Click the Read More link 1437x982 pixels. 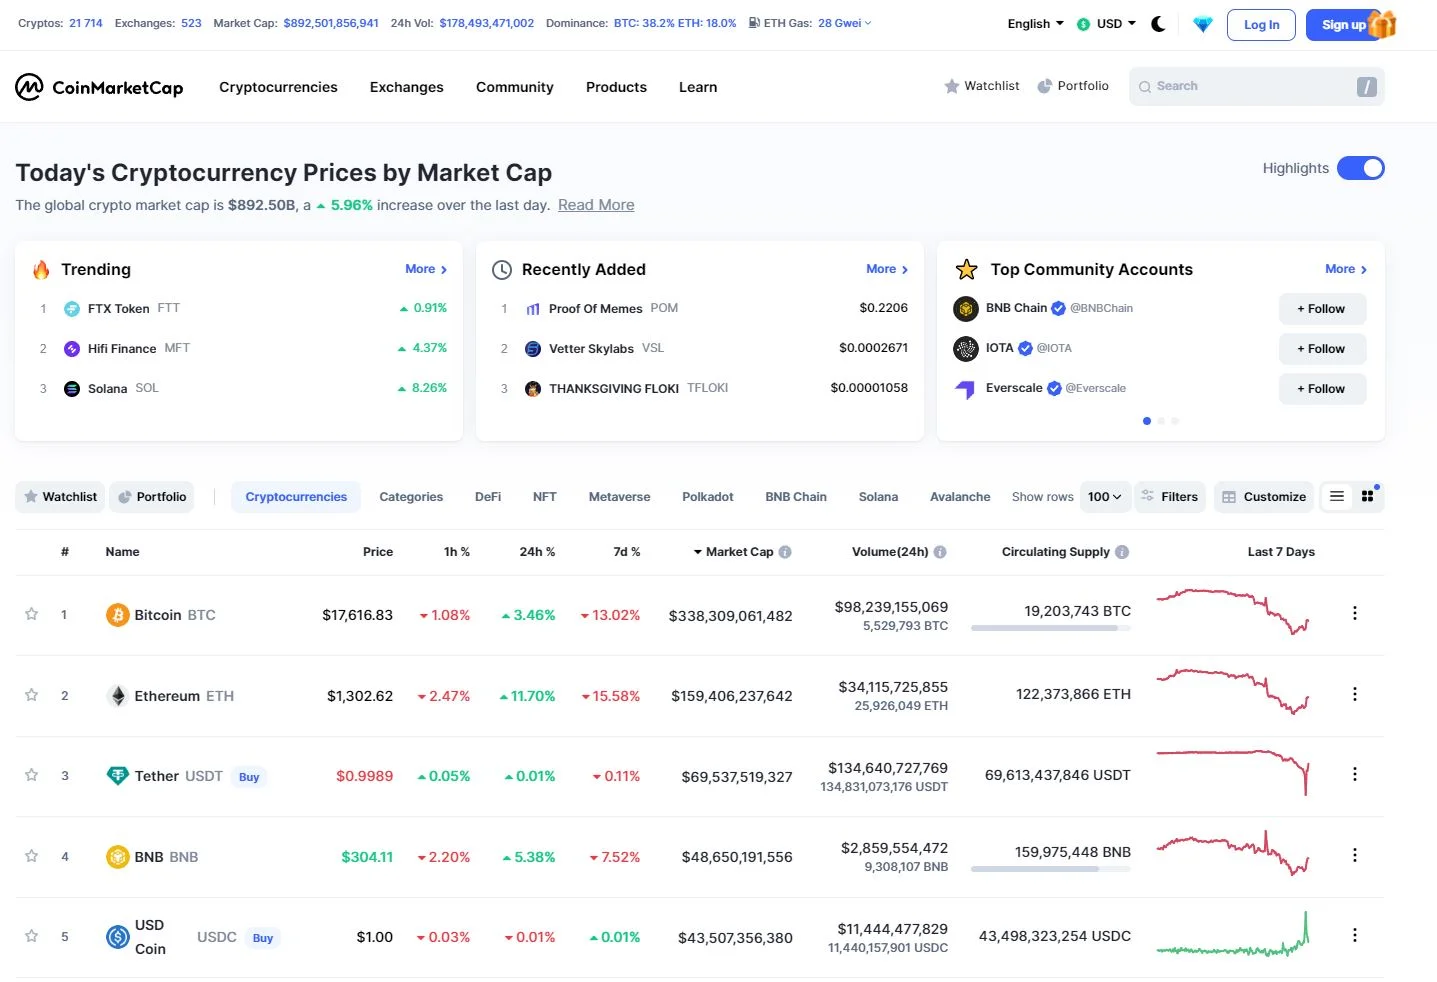596,205
